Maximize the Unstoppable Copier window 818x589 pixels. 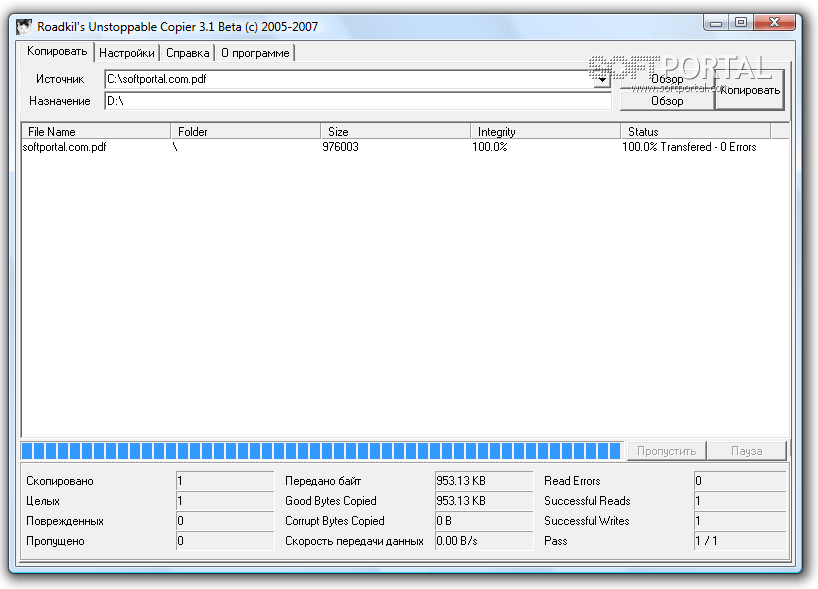[x=740, y=22]
